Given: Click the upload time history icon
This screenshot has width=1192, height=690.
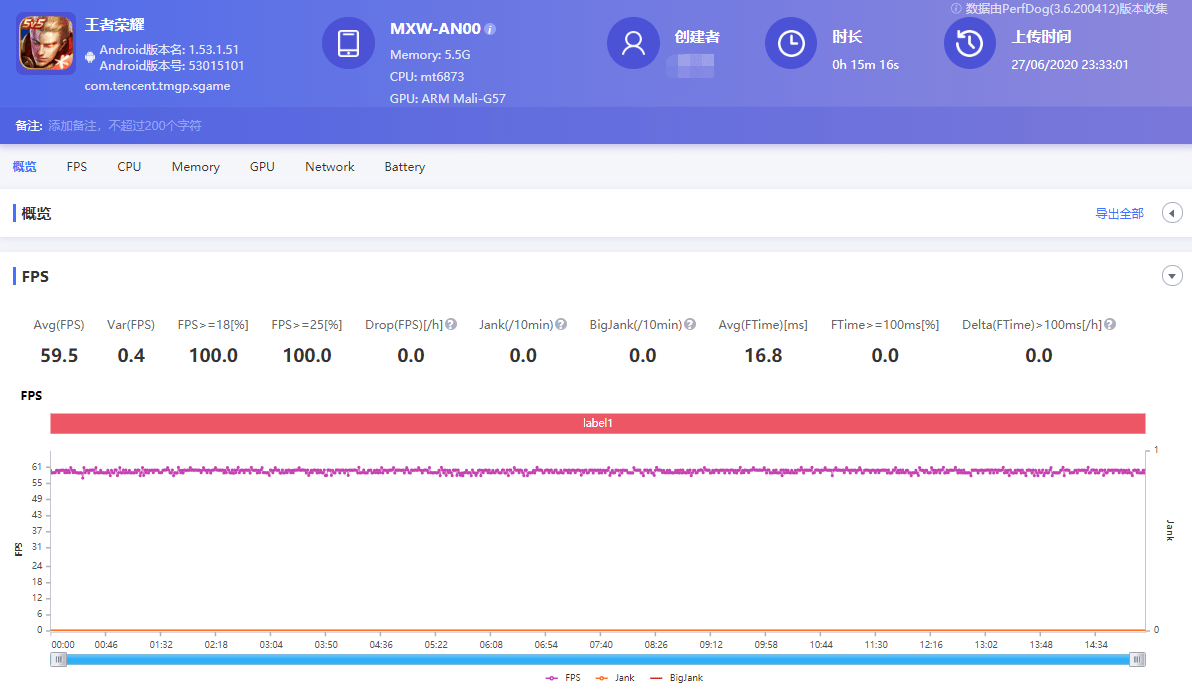Looking at the screenshot, I should [970, 44].
